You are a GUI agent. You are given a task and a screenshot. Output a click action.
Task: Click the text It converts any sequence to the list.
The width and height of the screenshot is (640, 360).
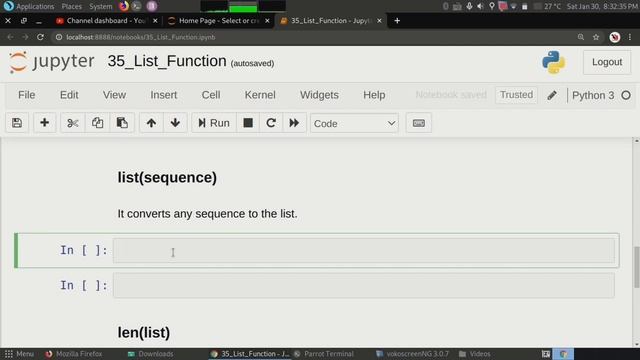207,214
